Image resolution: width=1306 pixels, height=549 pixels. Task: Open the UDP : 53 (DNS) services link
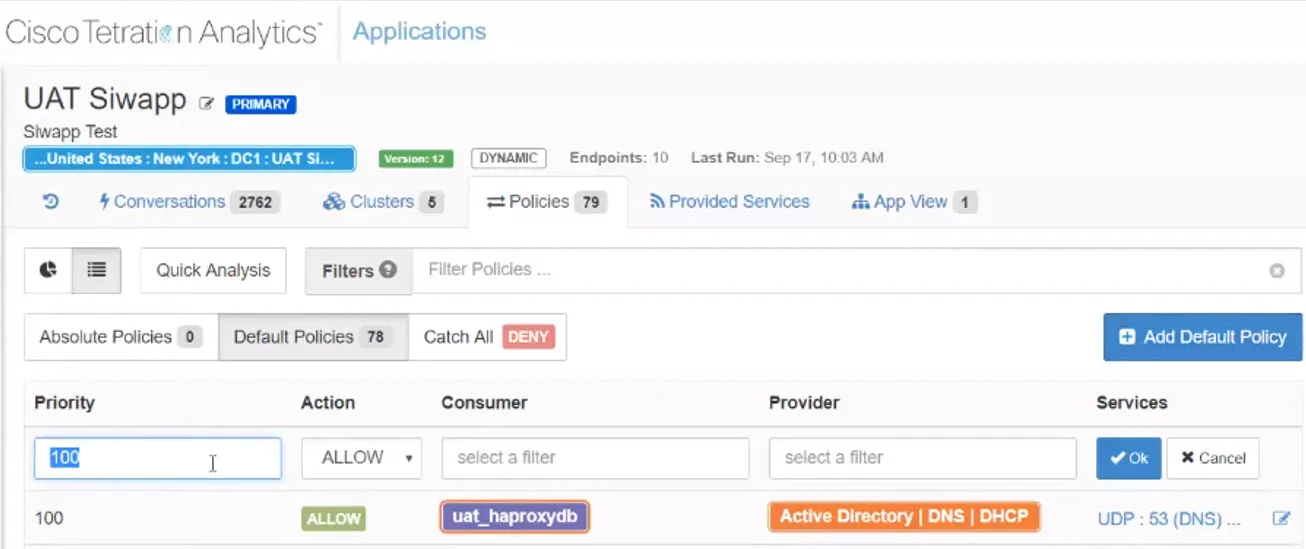[1169, 518]
